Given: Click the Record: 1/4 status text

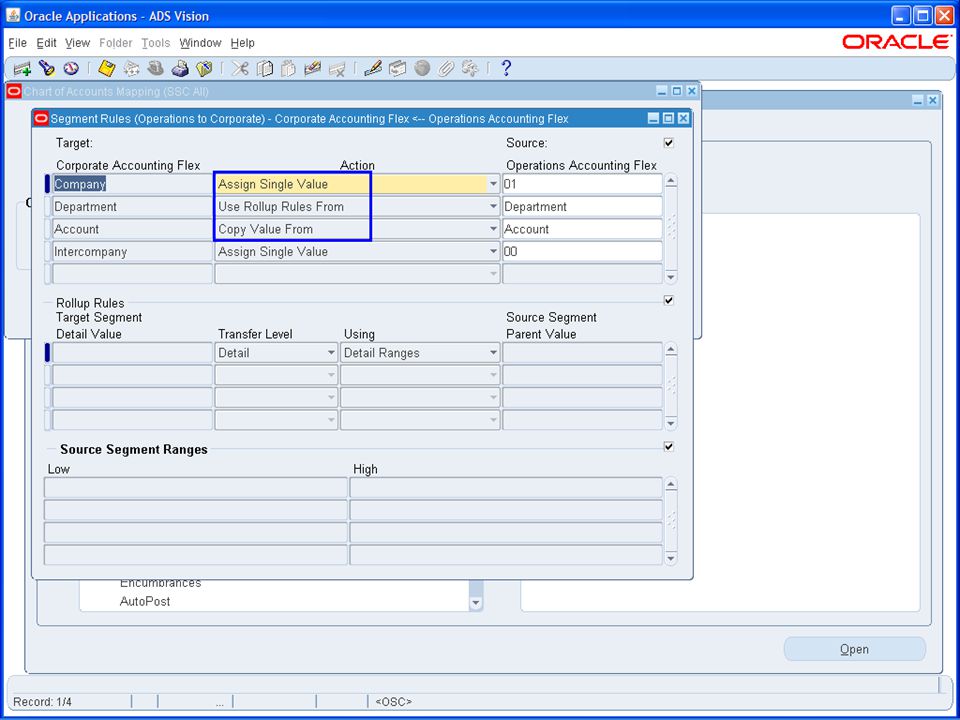Looking at the screenshot, I should click(x=43, y=702).
